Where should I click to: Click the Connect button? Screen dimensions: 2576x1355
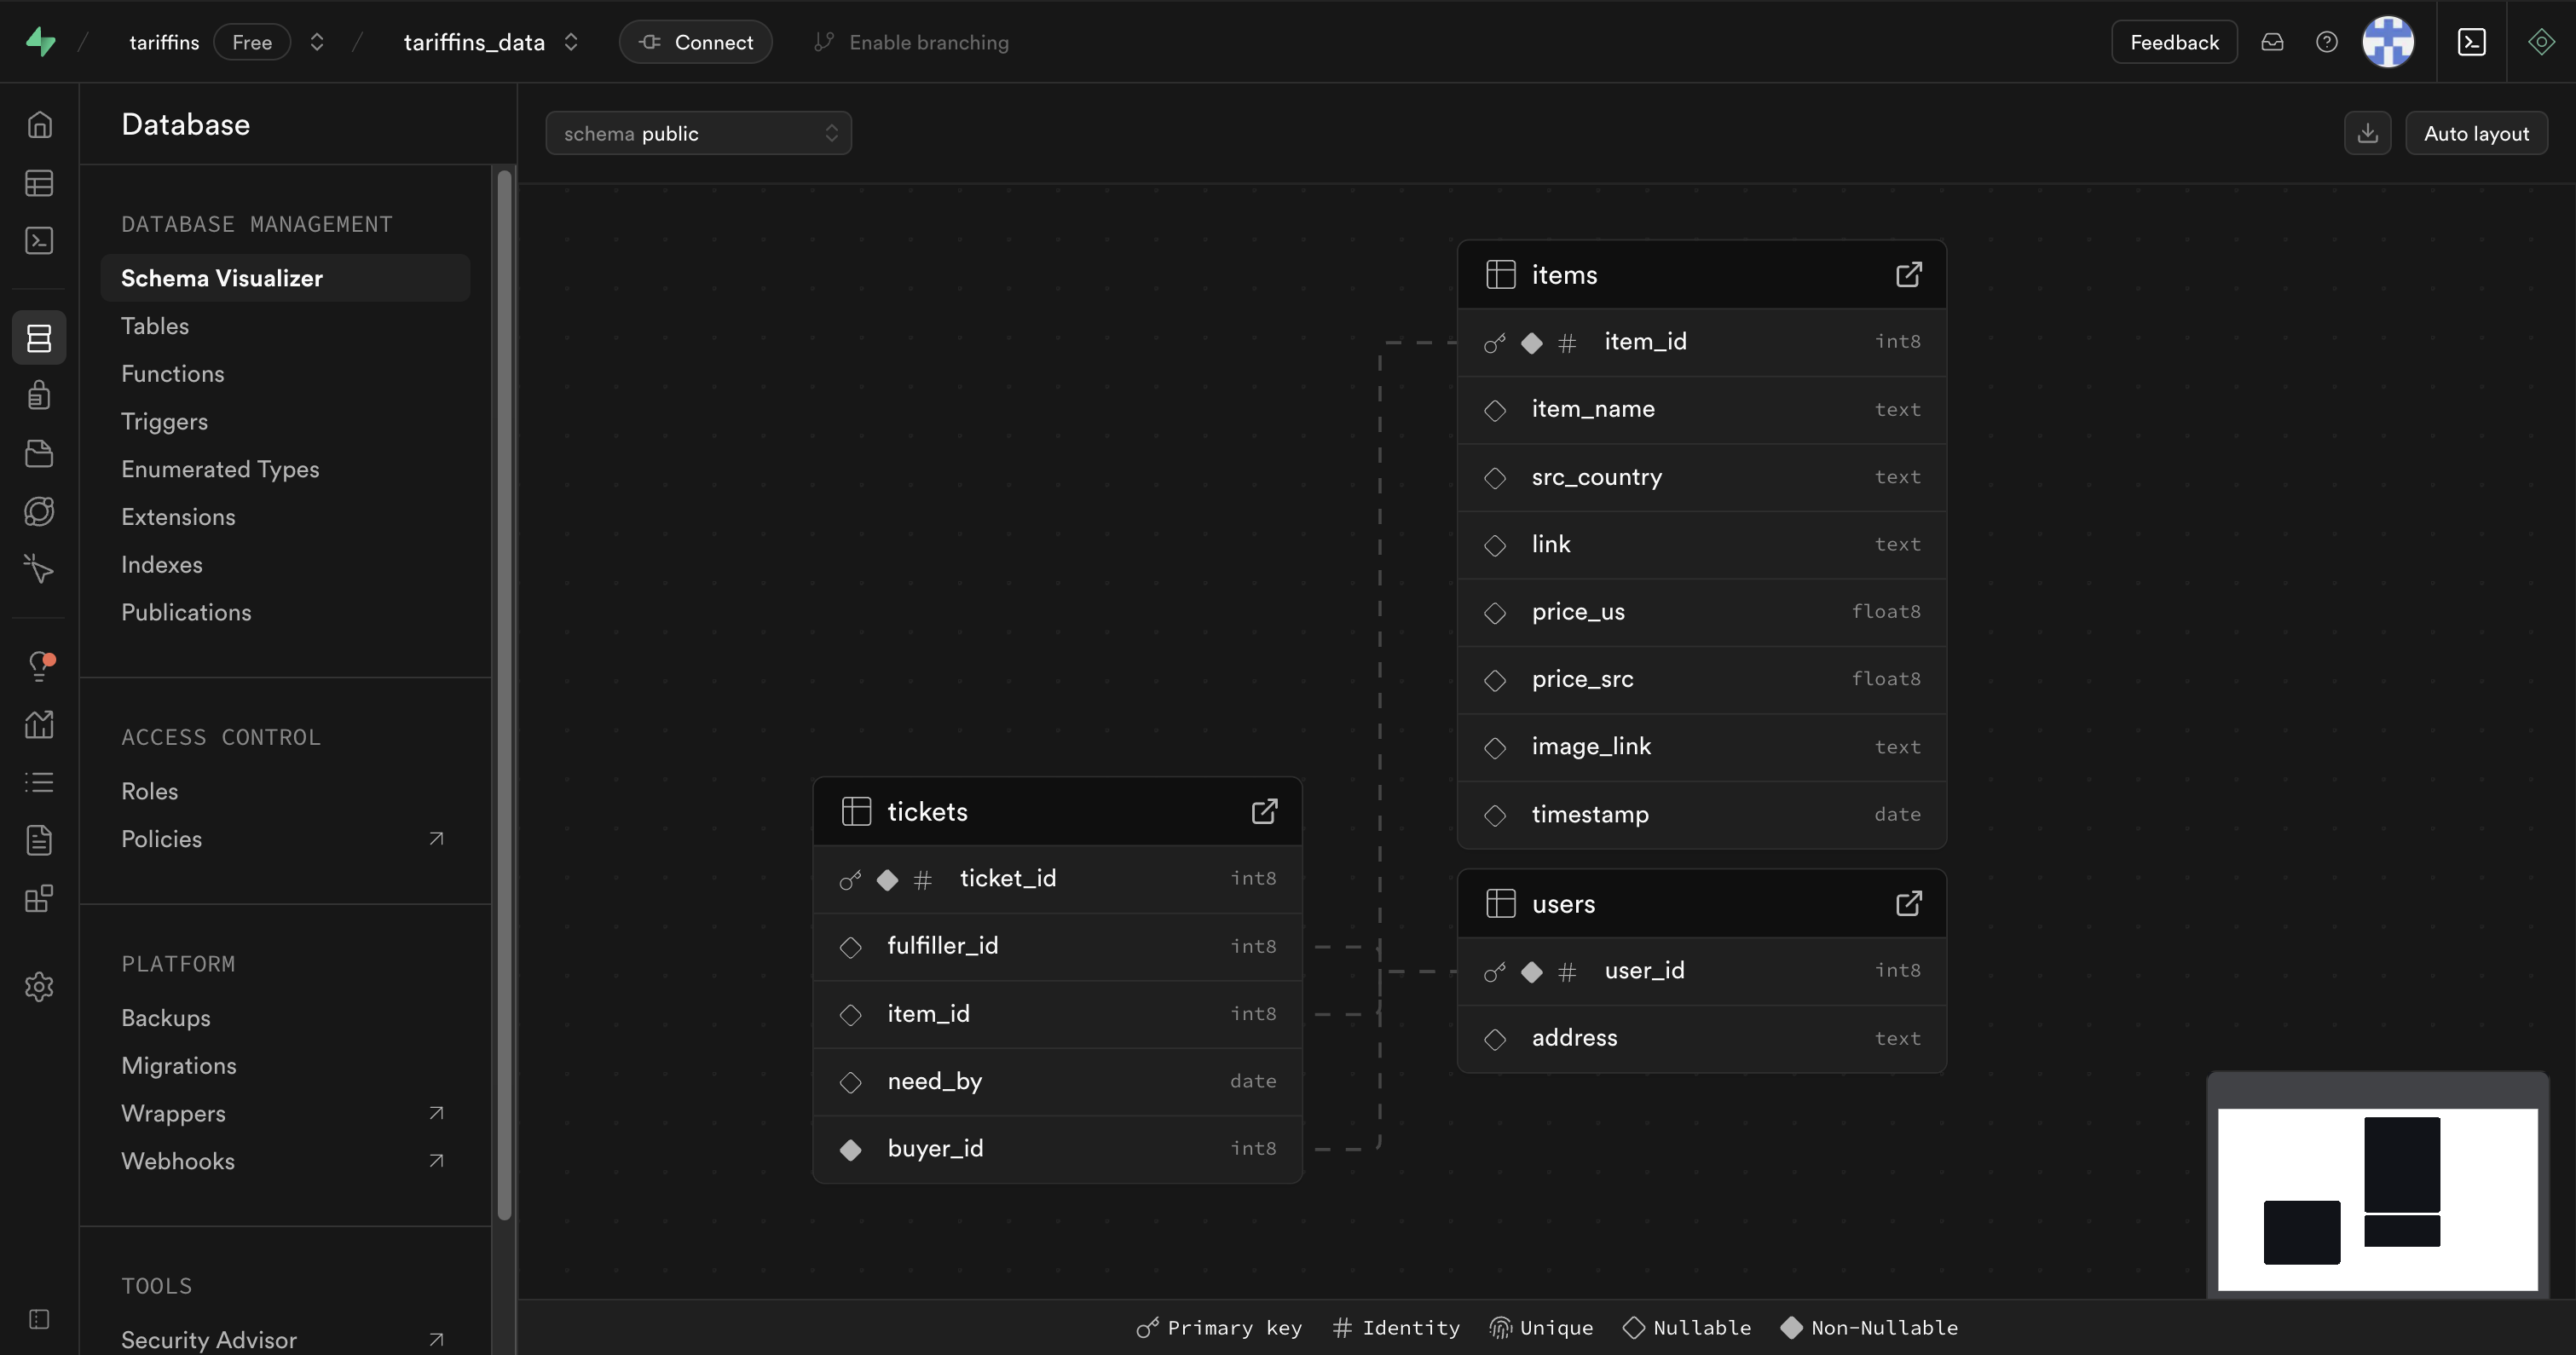[695, 42]
